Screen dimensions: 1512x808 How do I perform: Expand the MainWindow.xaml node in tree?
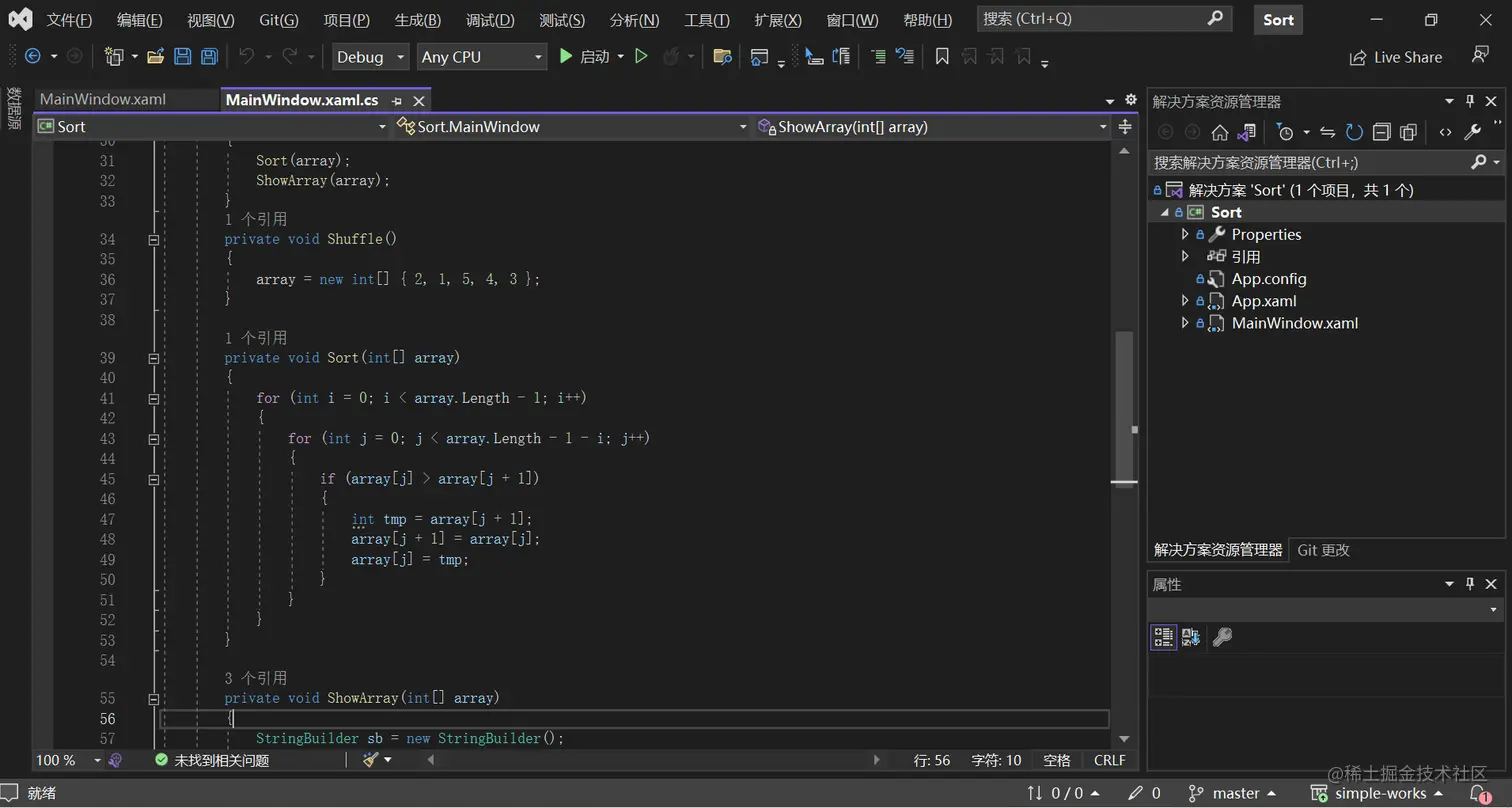(1185, 322)
